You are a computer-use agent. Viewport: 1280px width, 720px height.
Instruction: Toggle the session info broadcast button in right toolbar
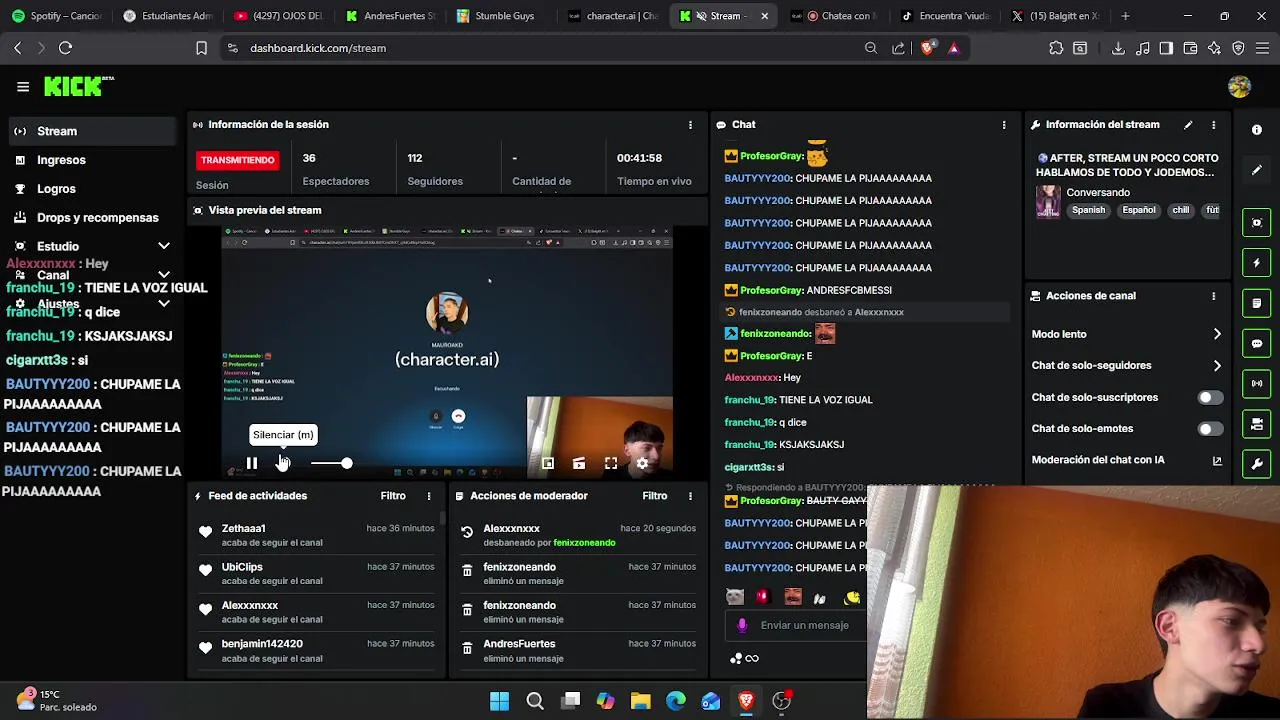pos(1257,383)
